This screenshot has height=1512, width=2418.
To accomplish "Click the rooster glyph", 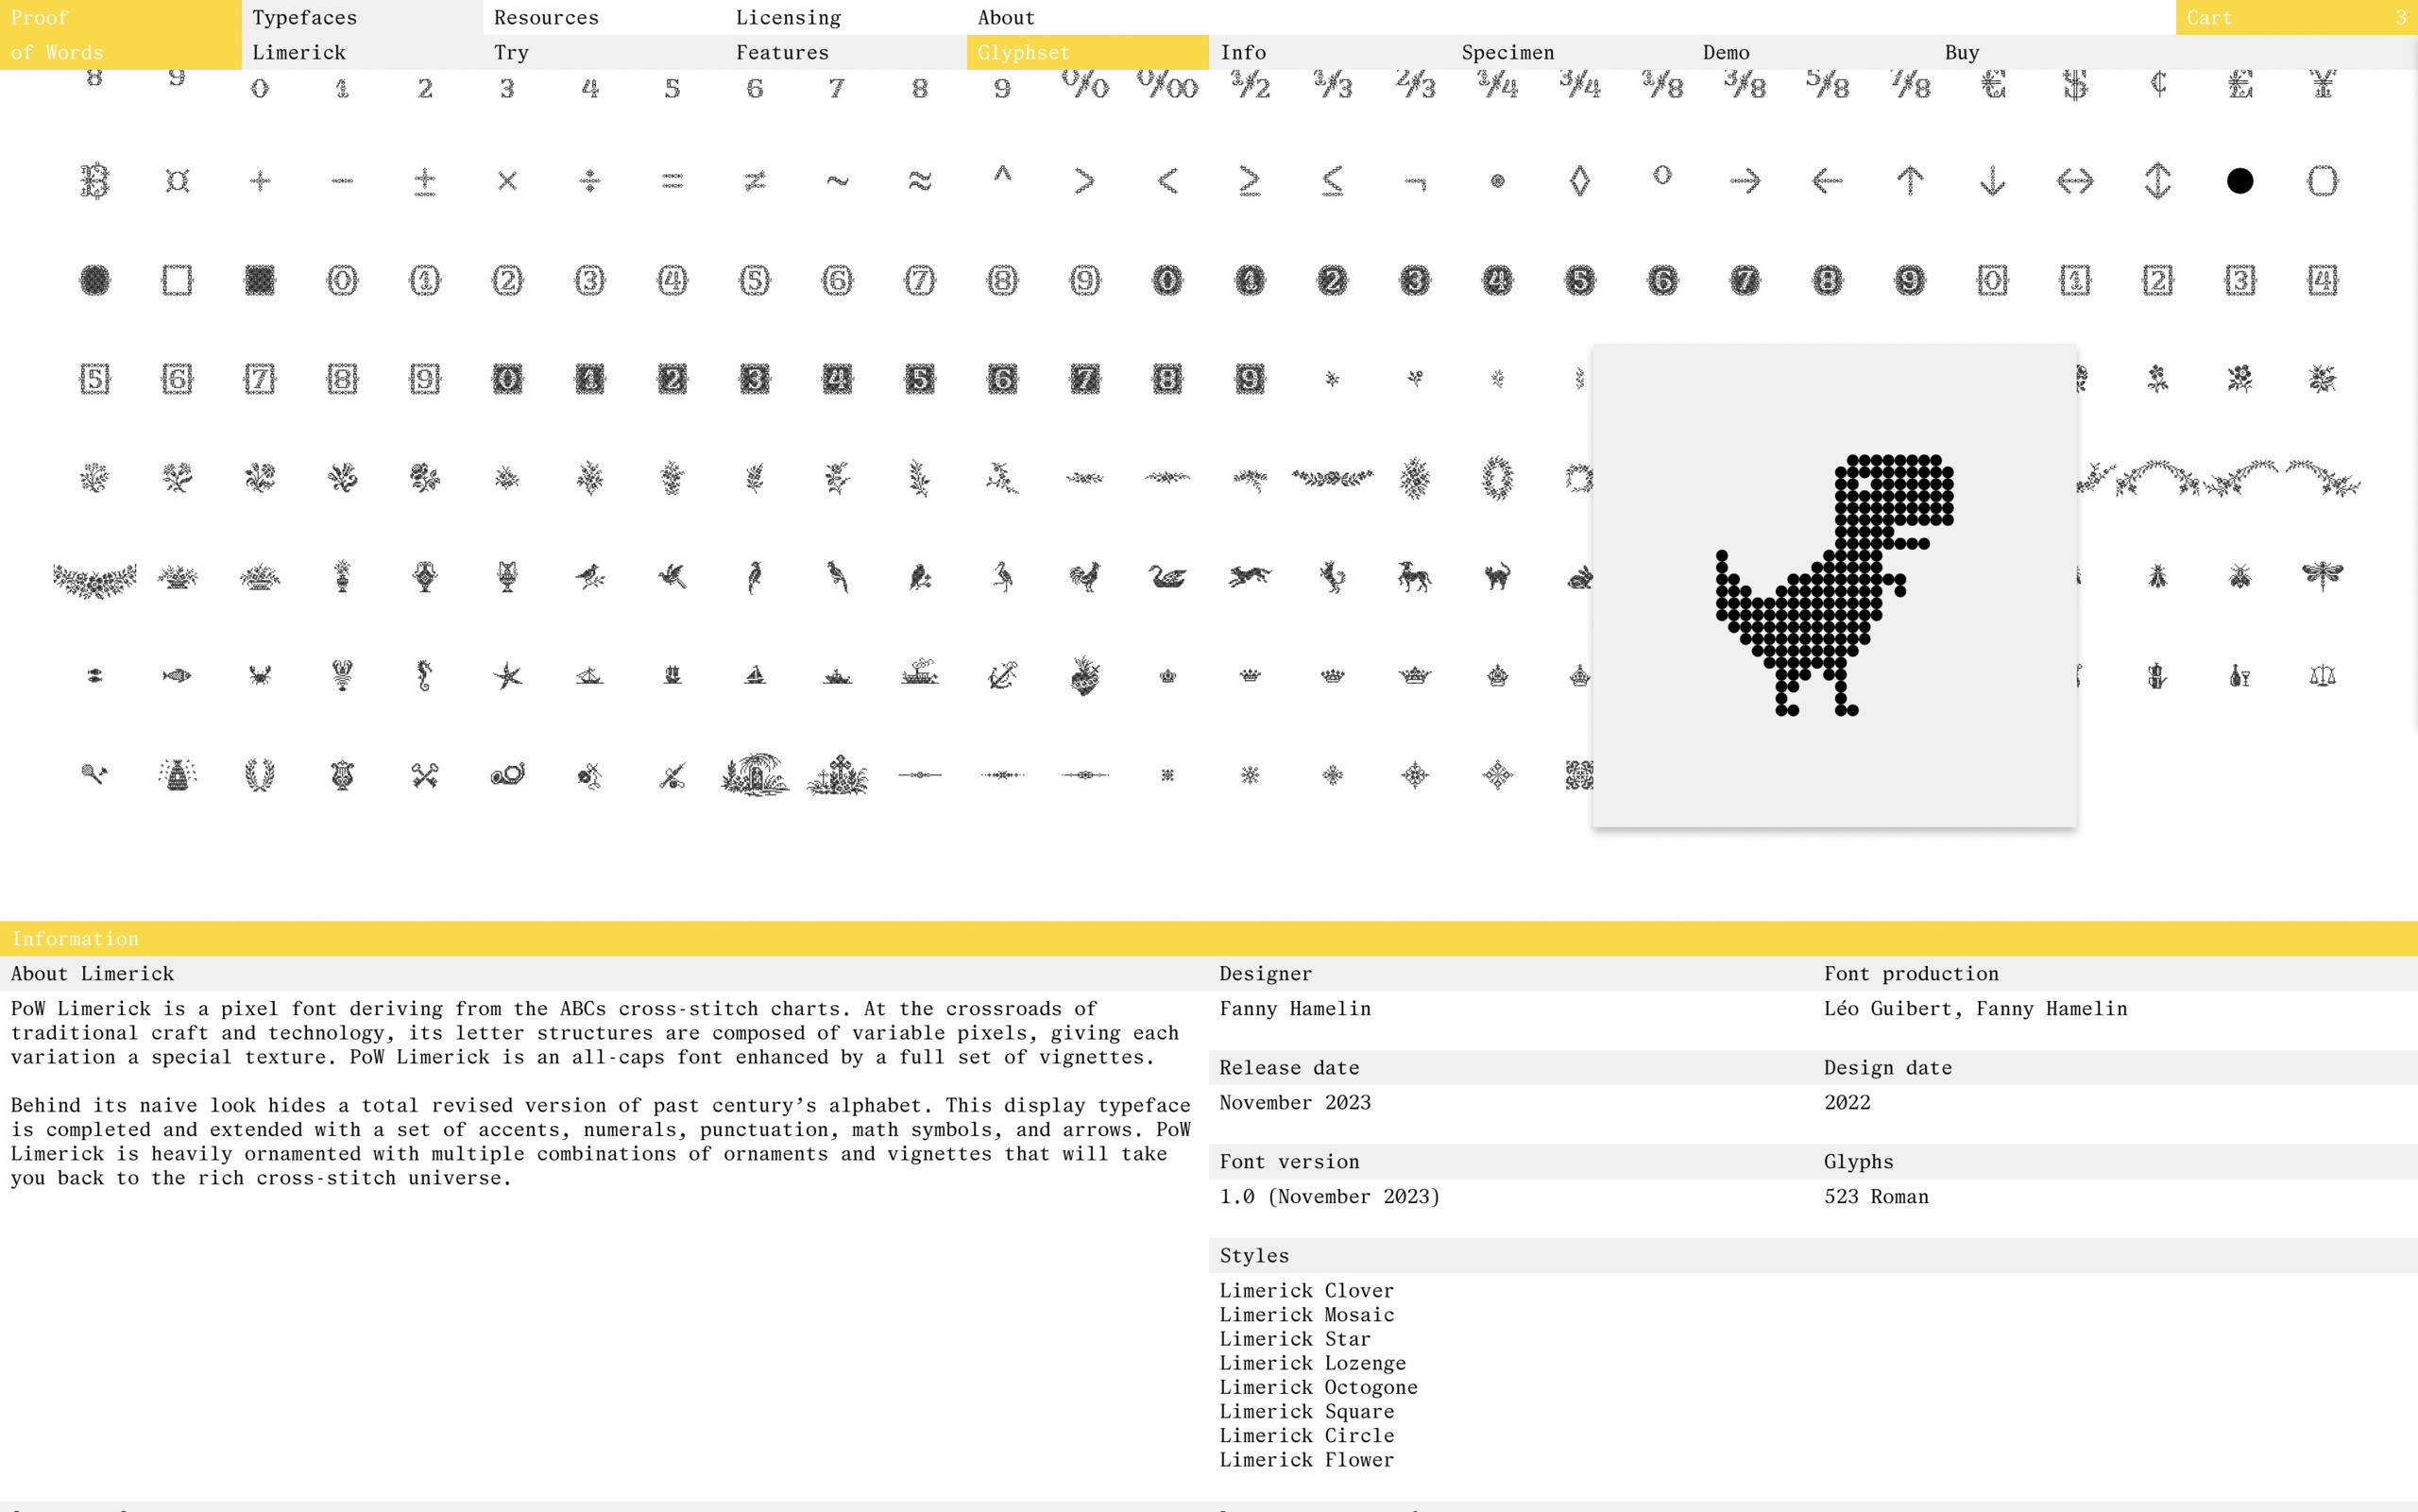I will tap(1084, 577).
